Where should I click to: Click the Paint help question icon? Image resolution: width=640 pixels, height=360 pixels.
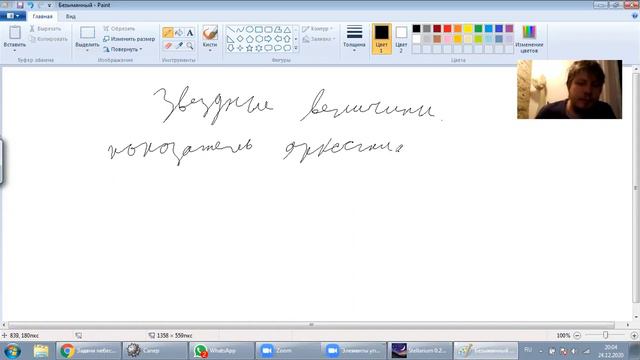(635, 16)
